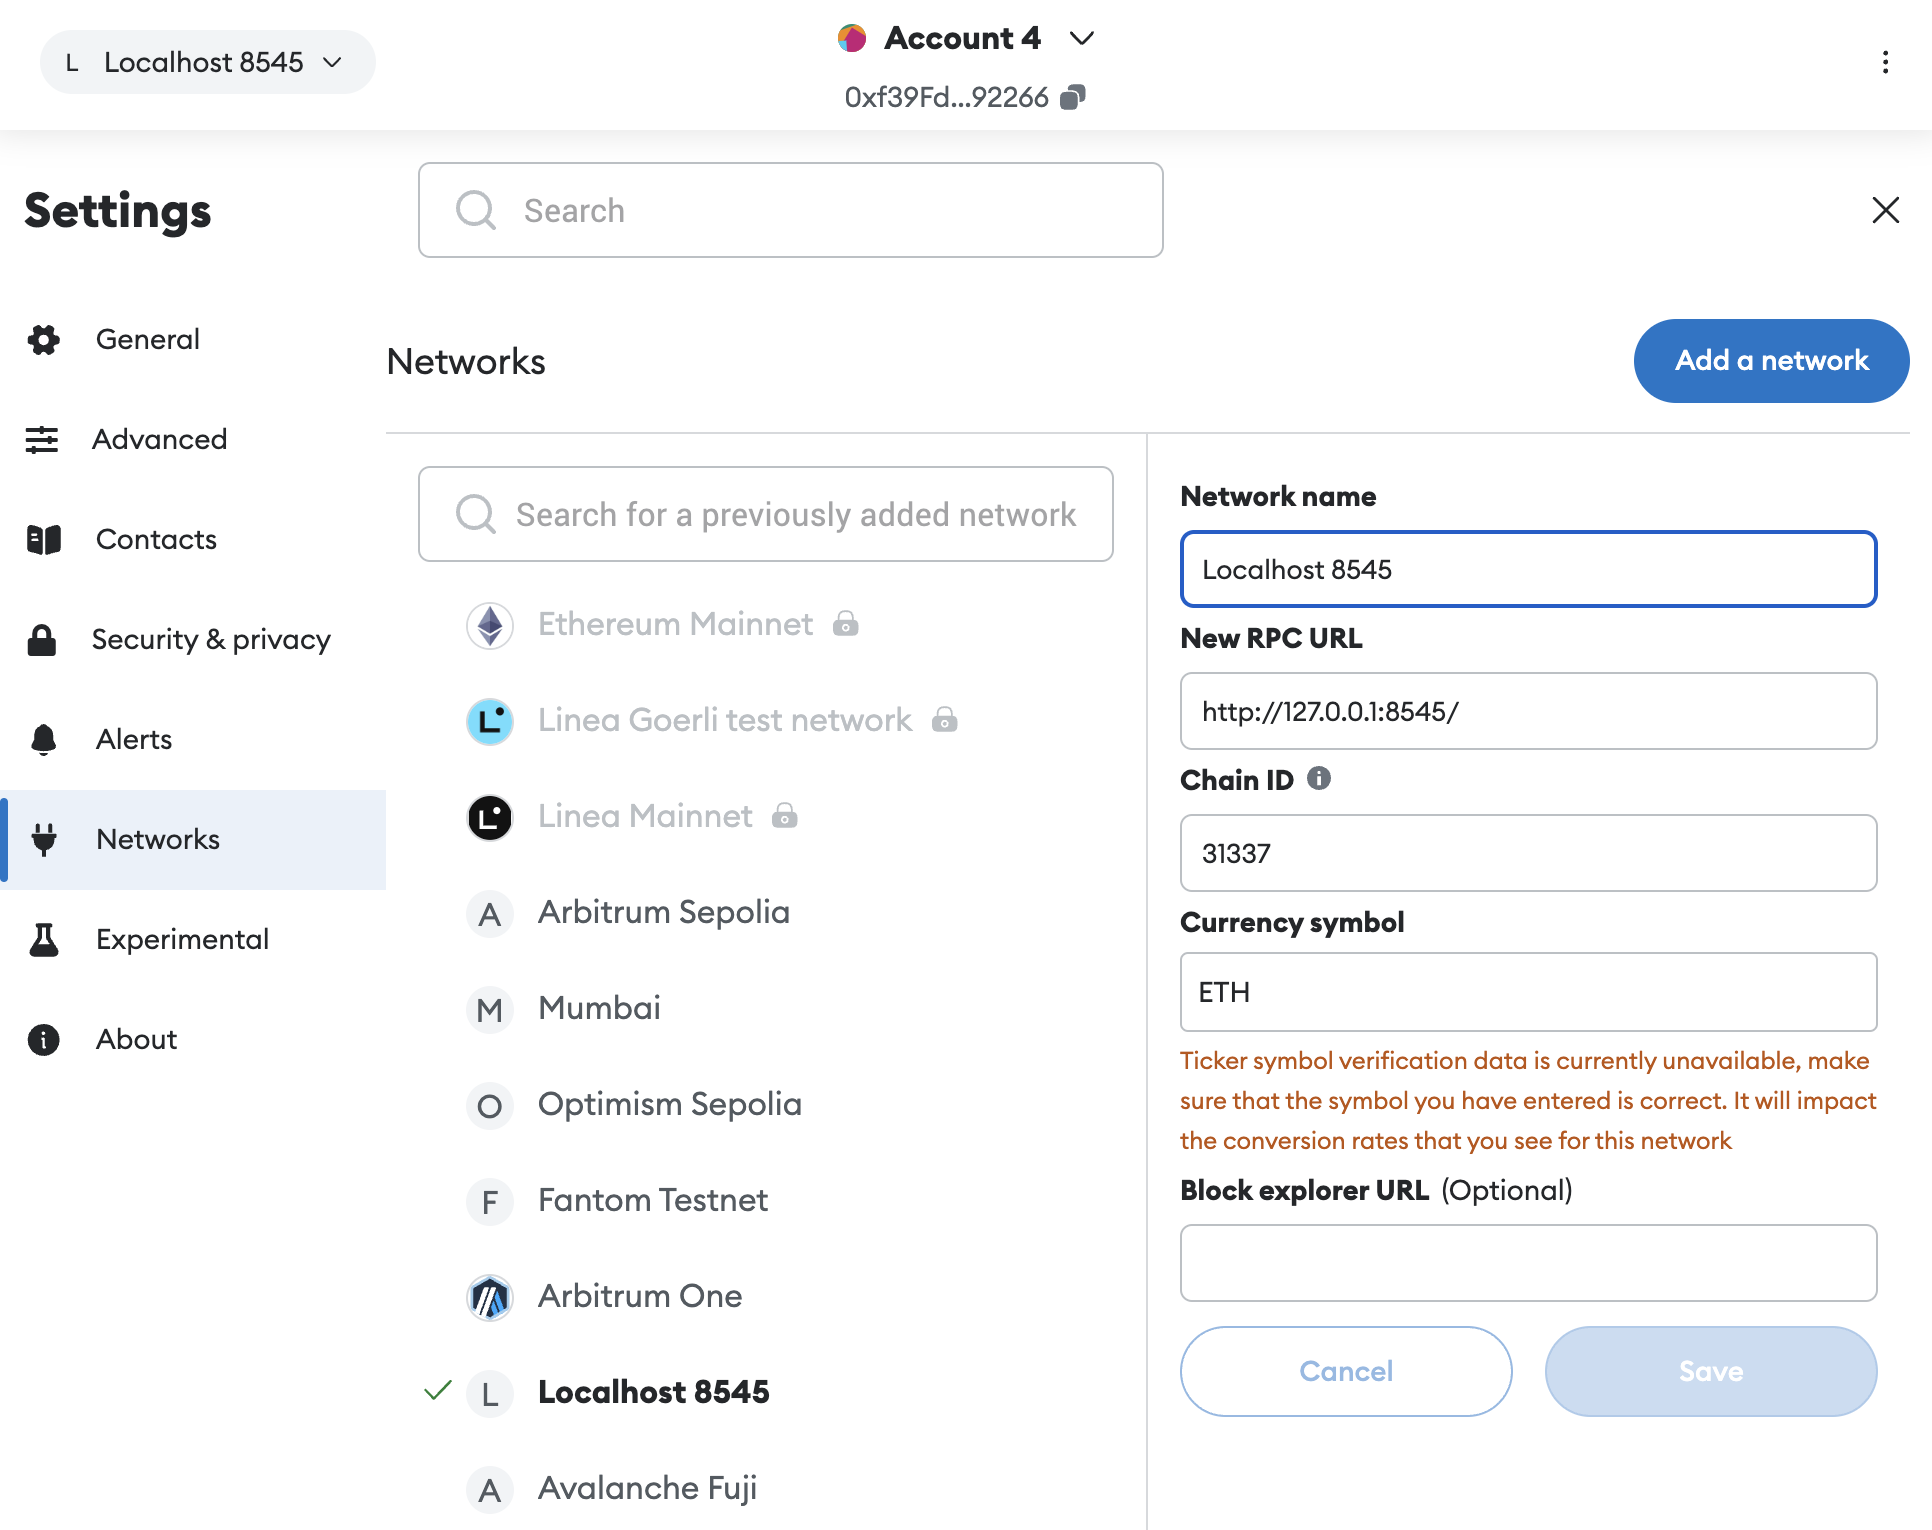Click the network search magnifier icon
The width and height of the screenshot is (1932, 1530).
pos(475,514)
